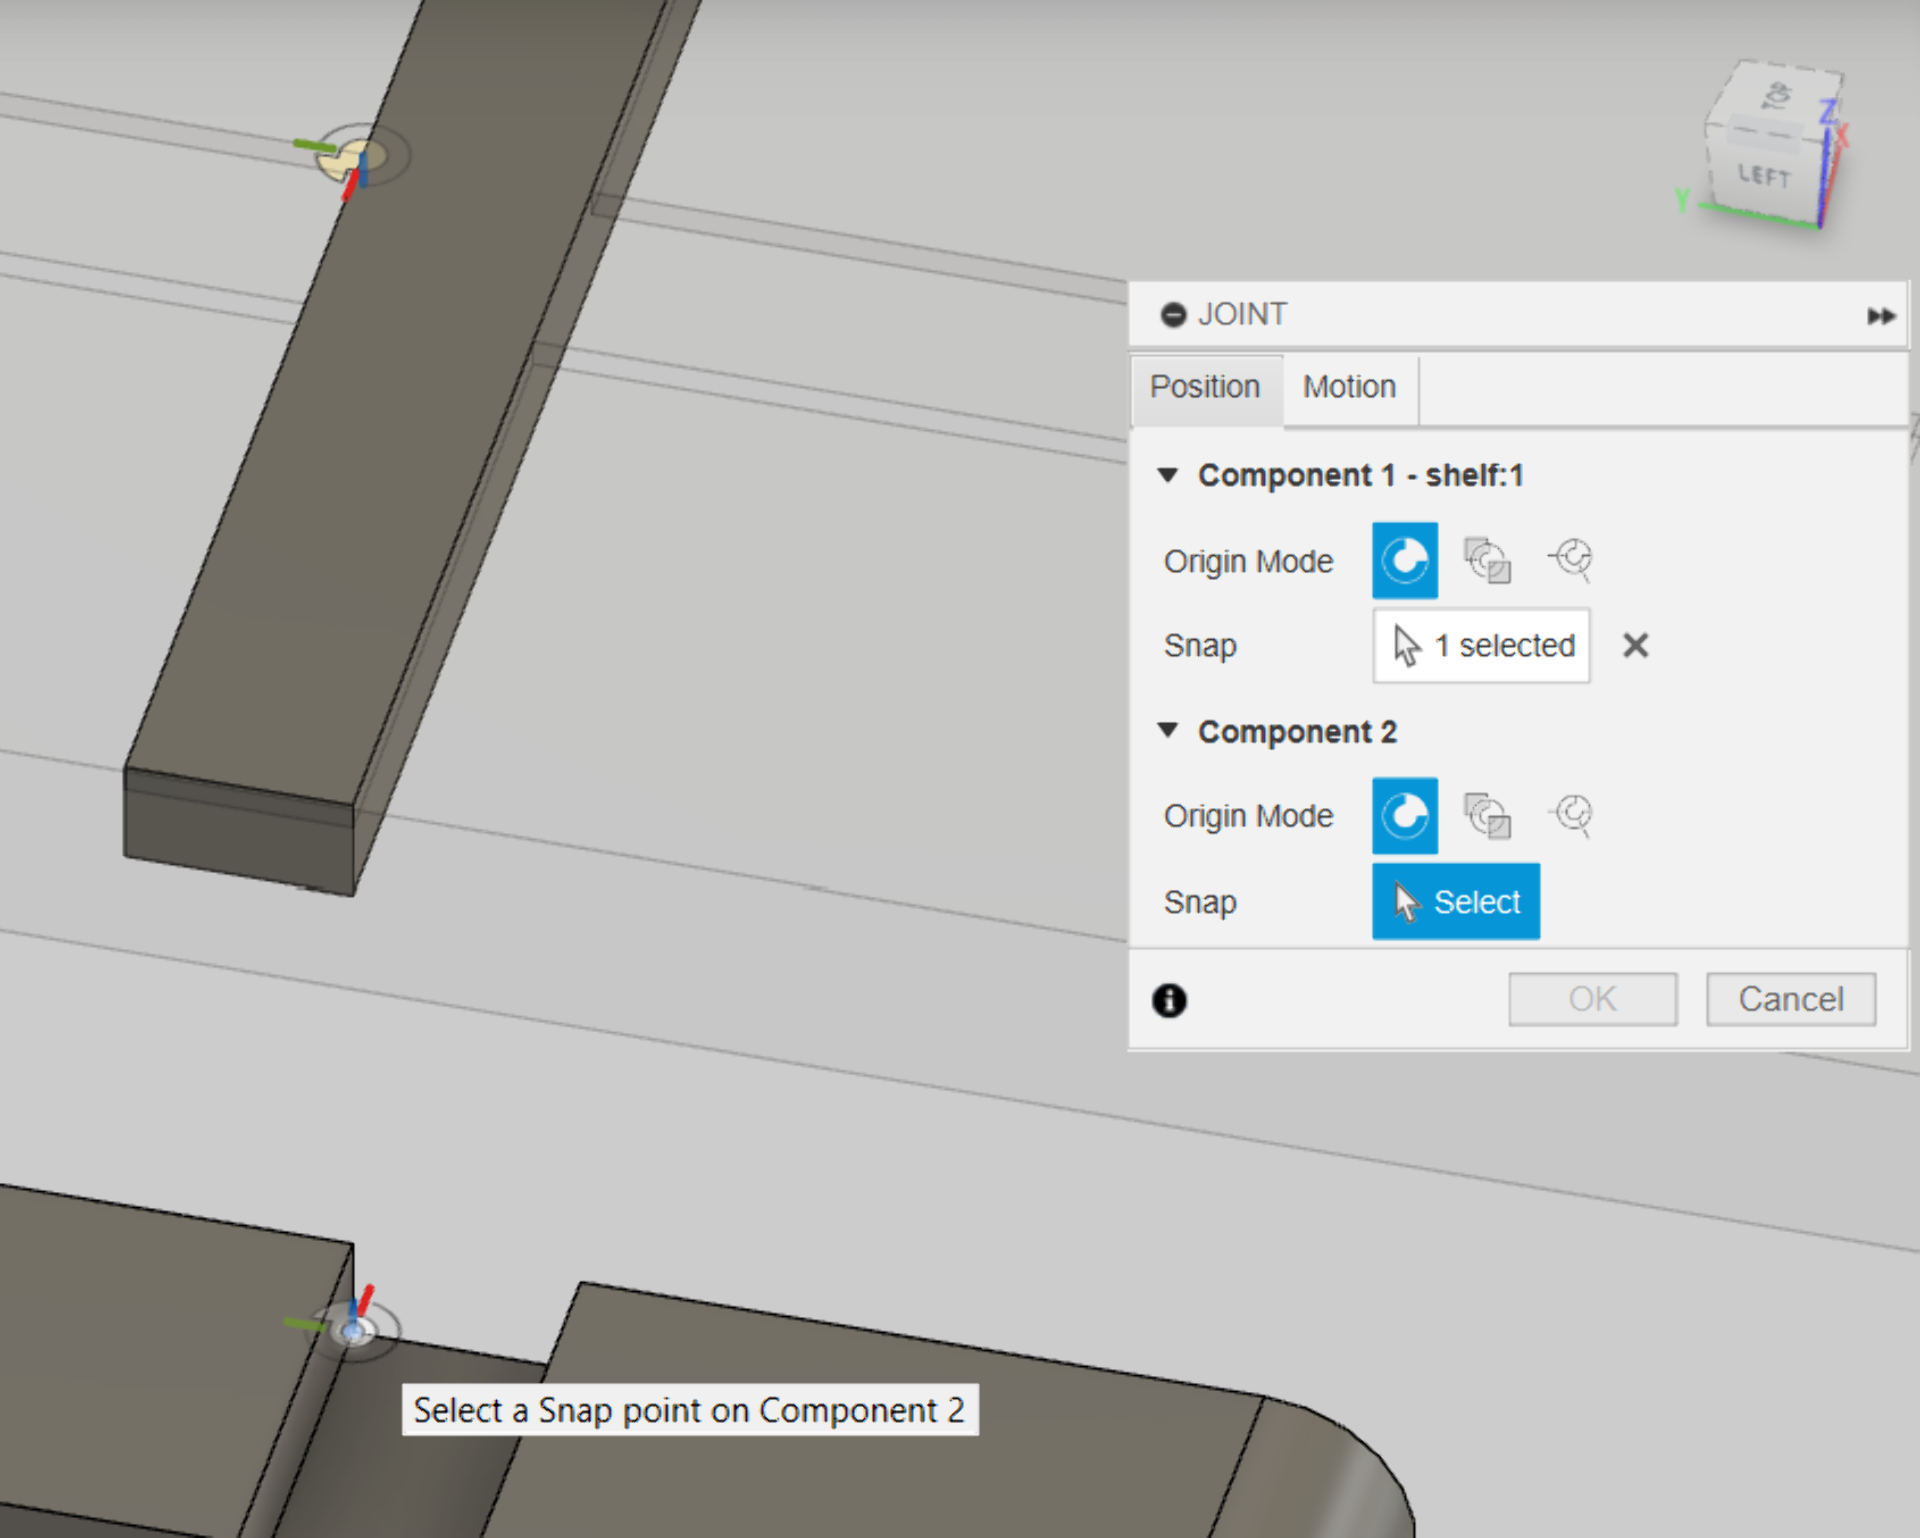Clear the Component 1 snap selection
1920x1538 pixels.
coord(1635,645)
